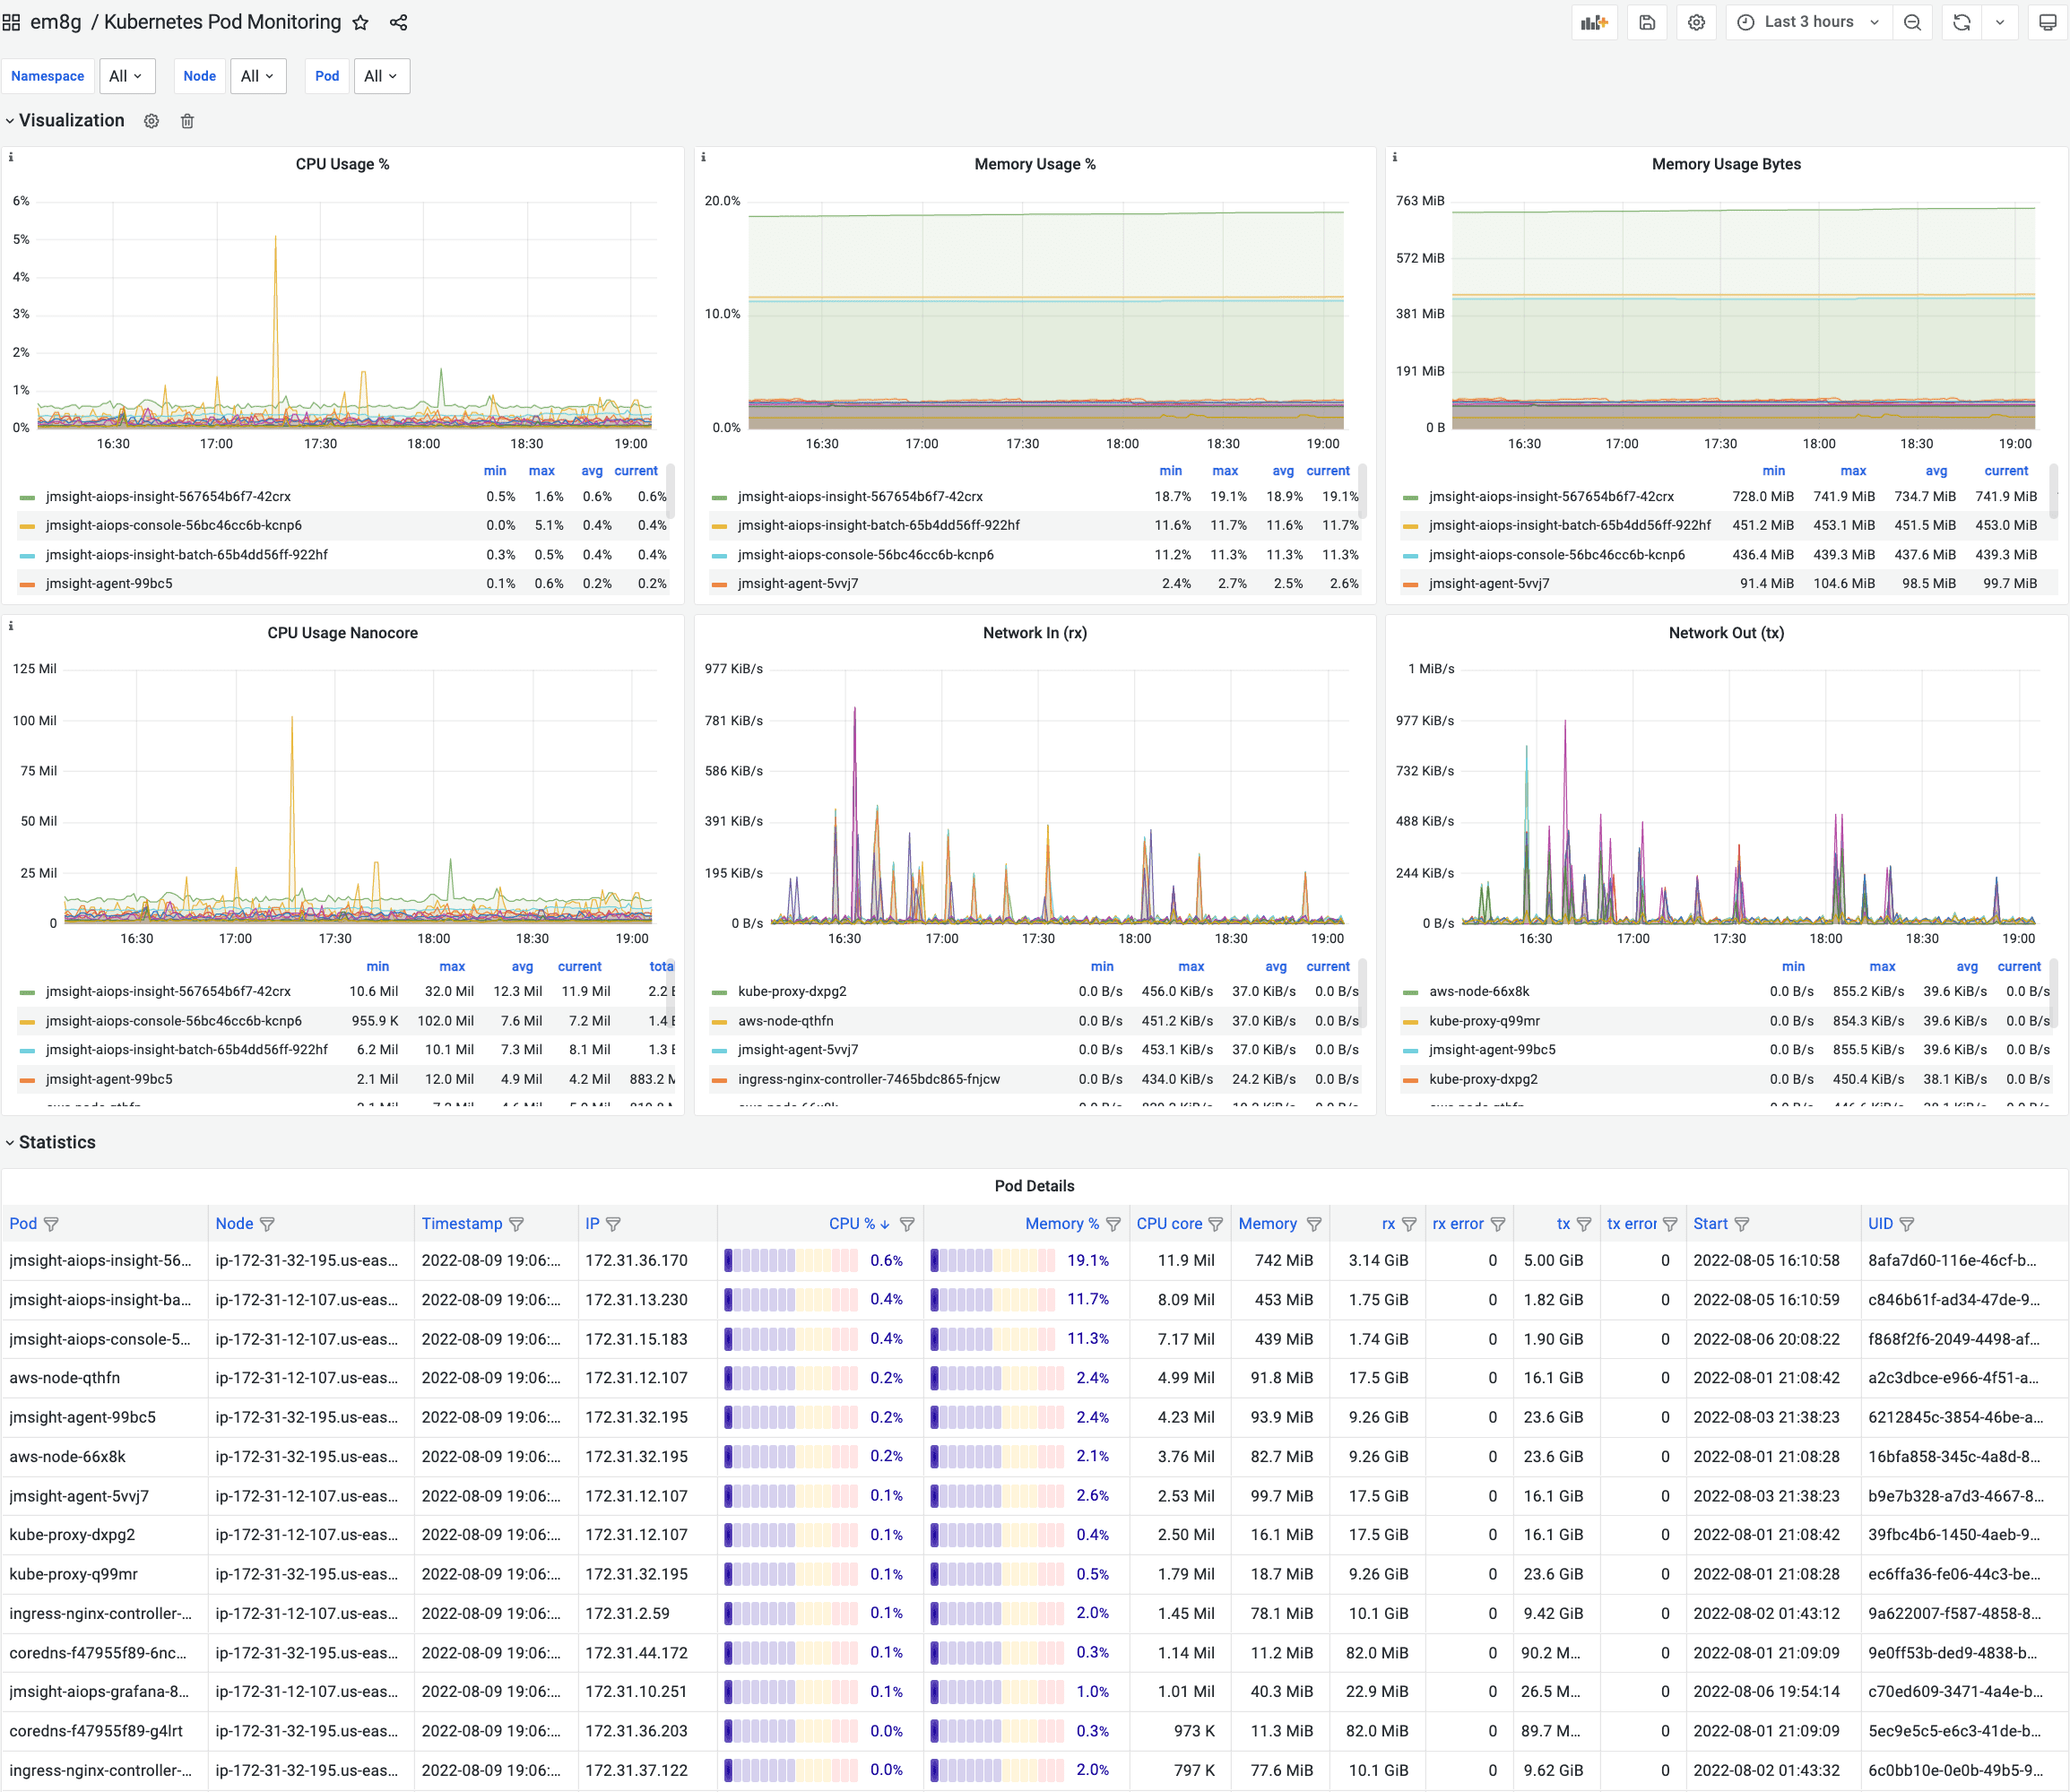Star the Kubernetes Pod Monitoring dashboard
The width and height of the screenshot is (2070, 1792).
click(x=361, y=22)
